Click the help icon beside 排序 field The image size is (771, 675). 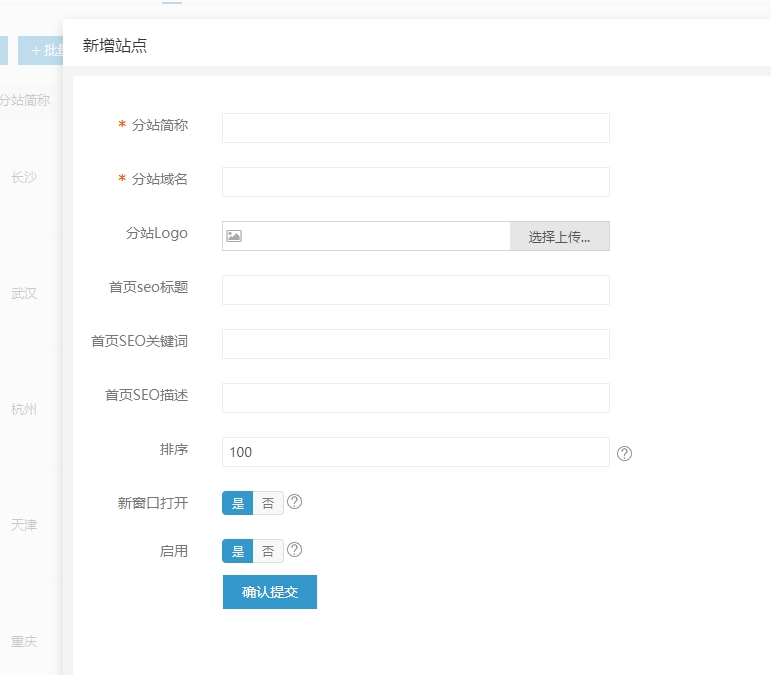coord(625,453)
